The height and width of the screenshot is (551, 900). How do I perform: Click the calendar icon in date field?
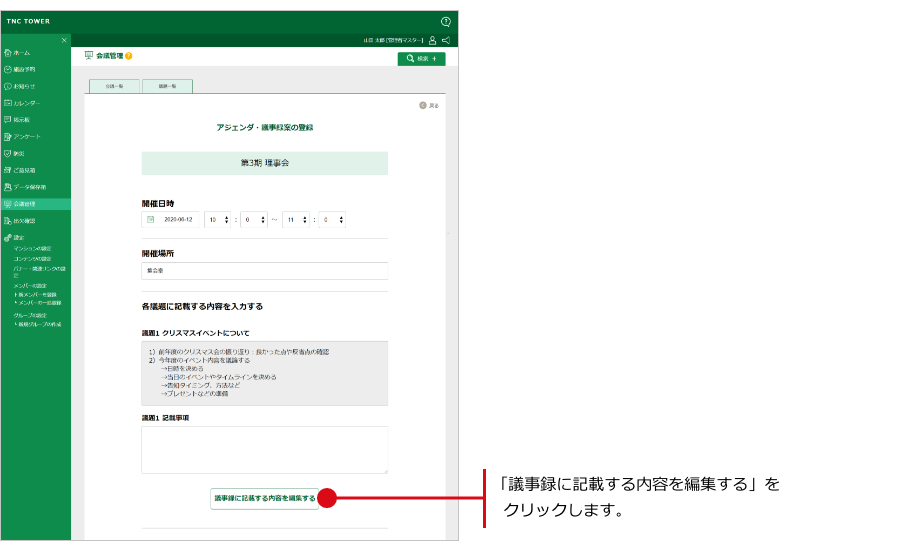pyautogui.click(x=150, y=220)
